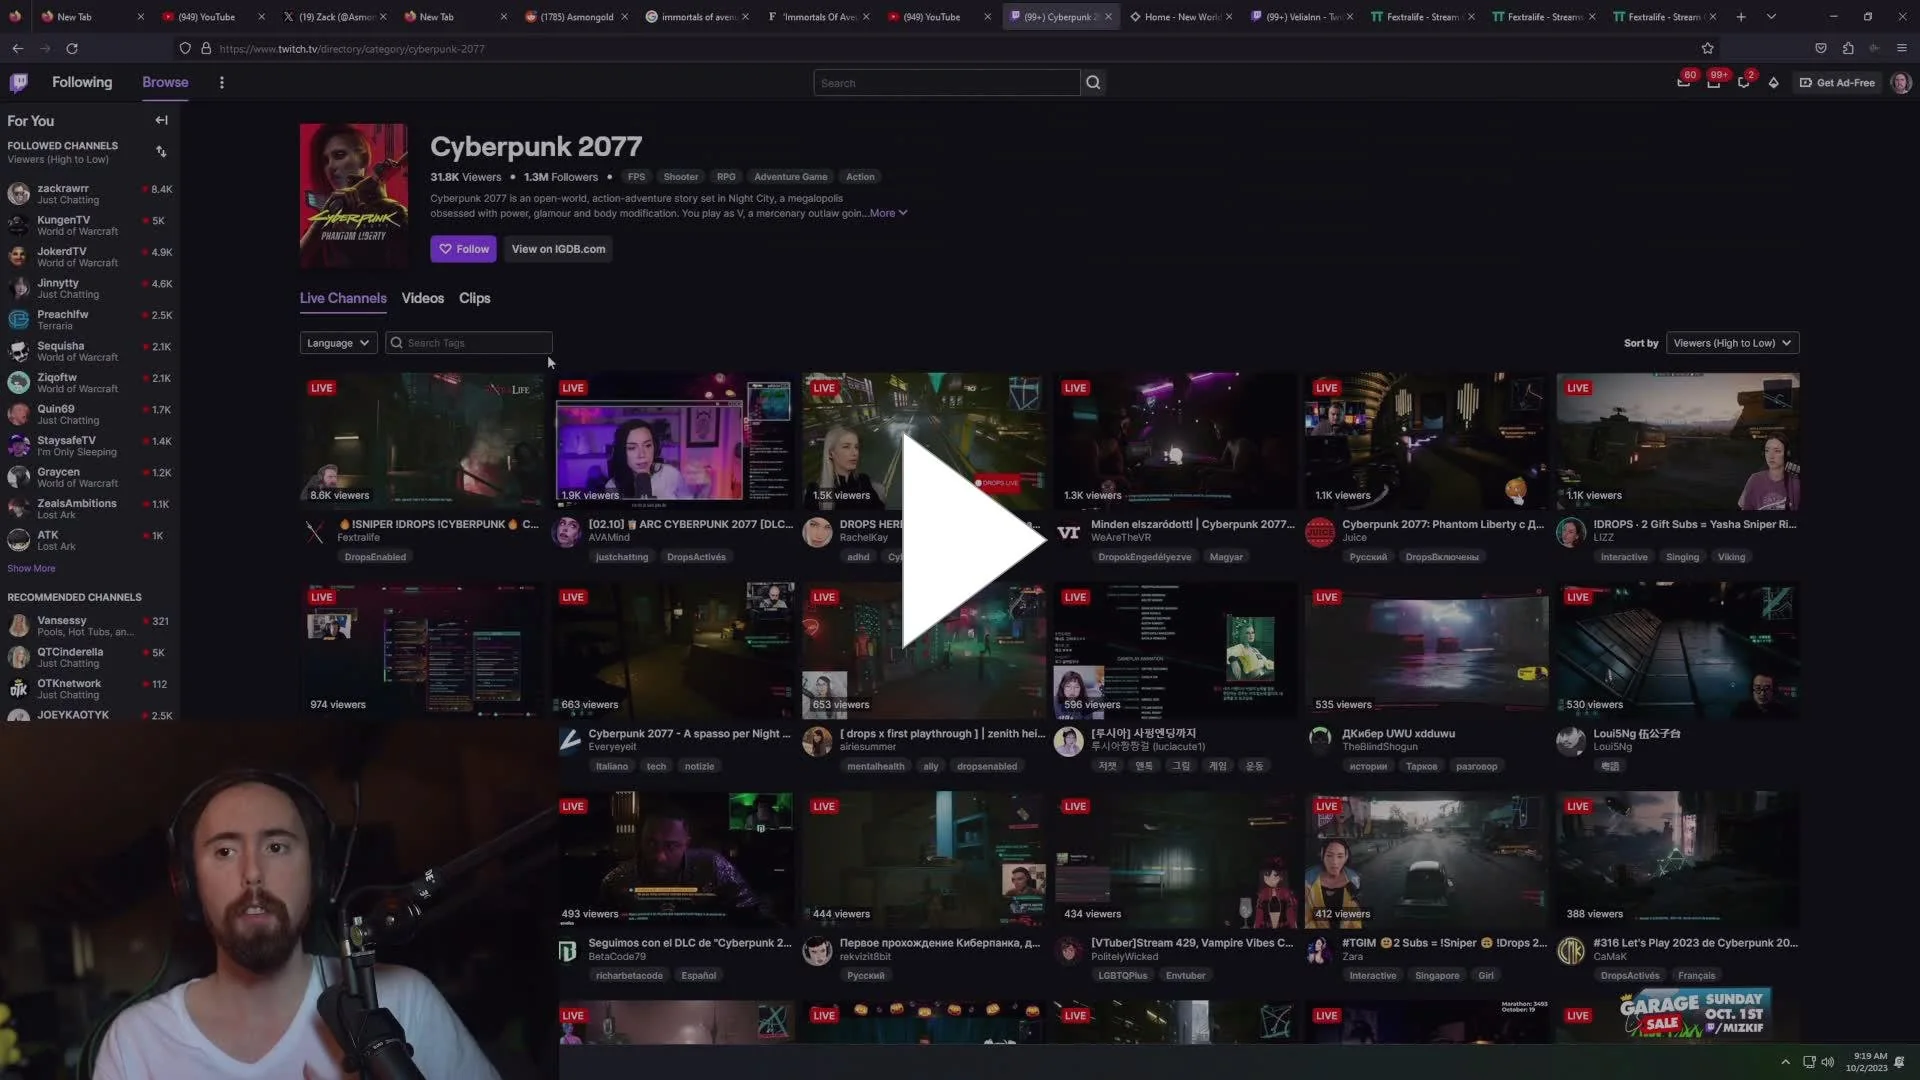
Task: Click View on IGDB.com button
Action: (x=558, y=249)
